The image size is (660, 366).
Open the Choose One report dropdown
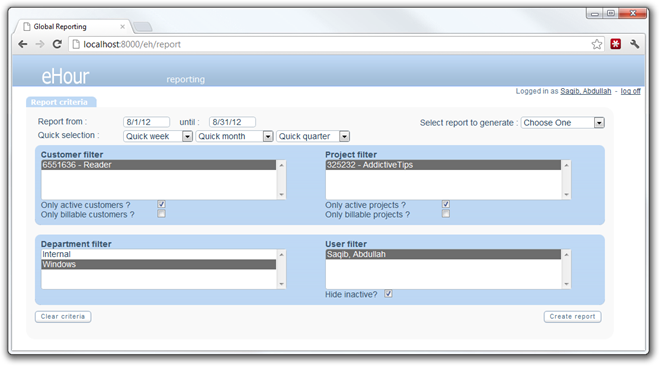click(563, 123)
